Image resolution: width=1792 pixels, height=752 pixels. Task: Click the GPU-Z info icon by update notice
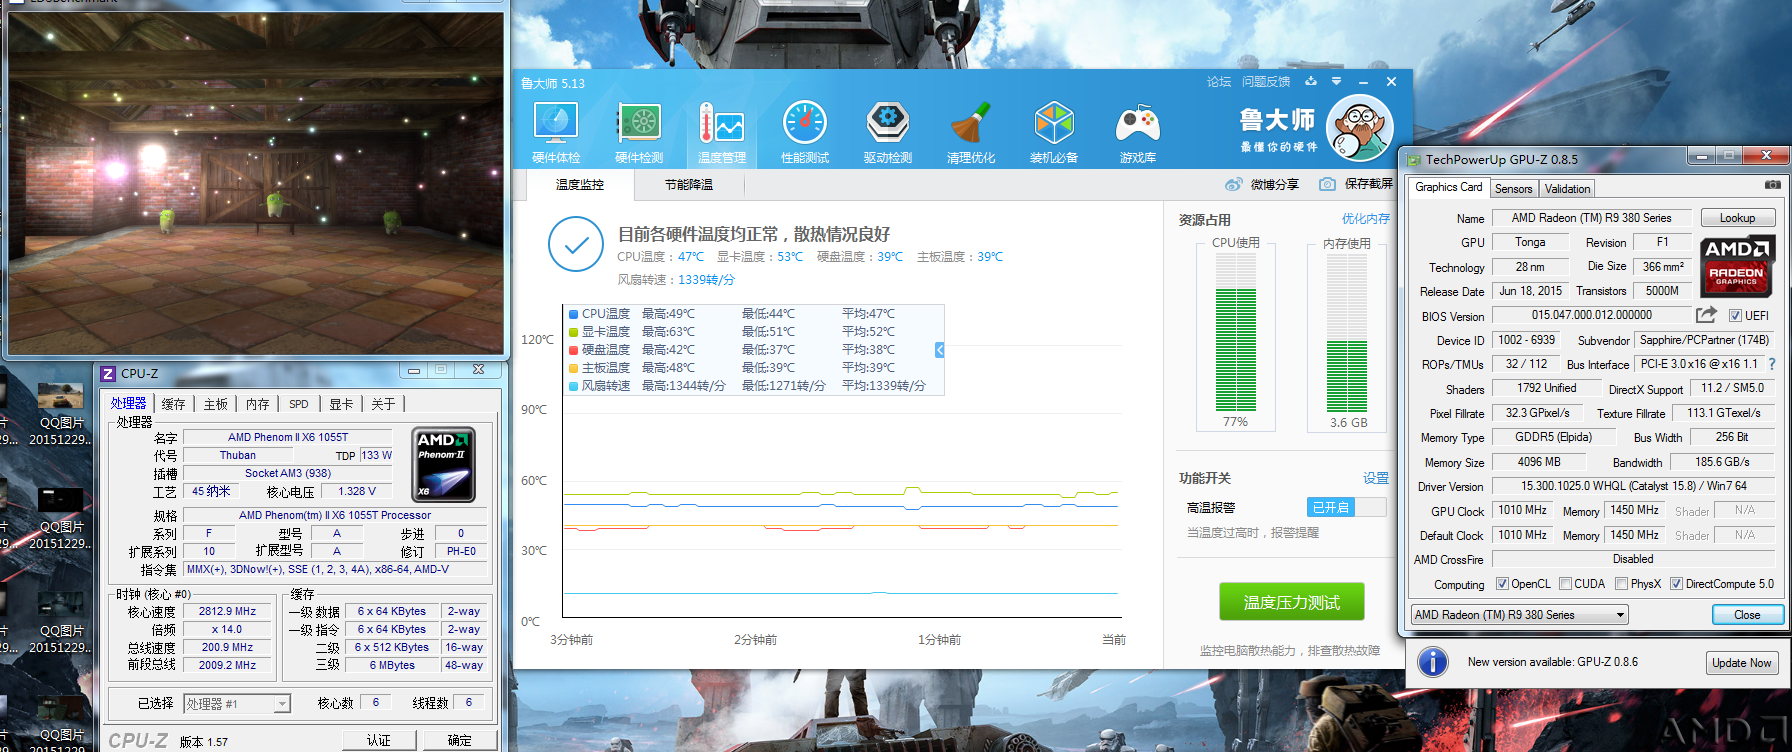(1433, 662)
